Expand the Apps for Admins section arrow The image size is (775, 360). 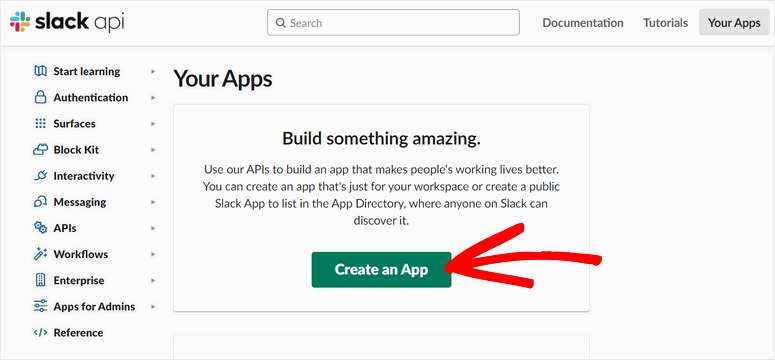[x=153, y=307]
